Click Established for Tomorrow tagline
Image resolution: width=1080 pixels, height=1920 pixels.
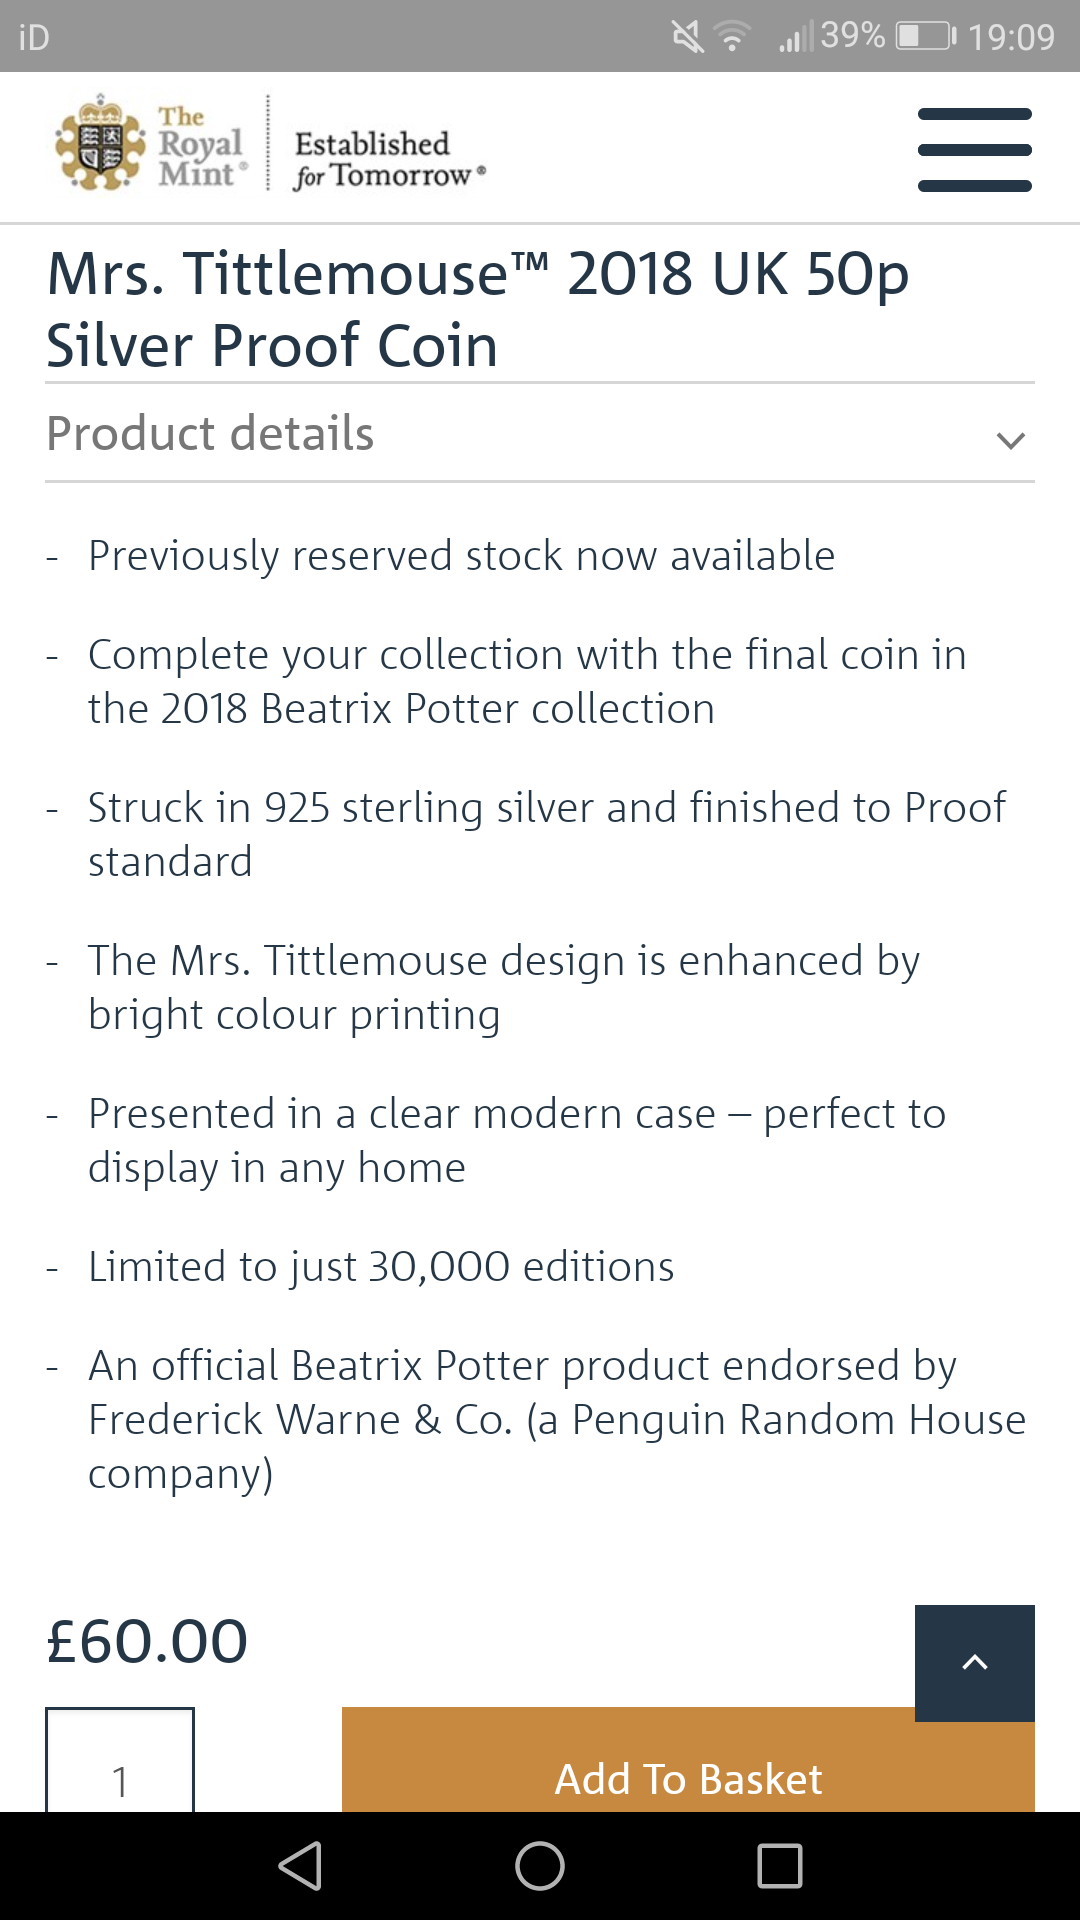(x=389, y=158)
